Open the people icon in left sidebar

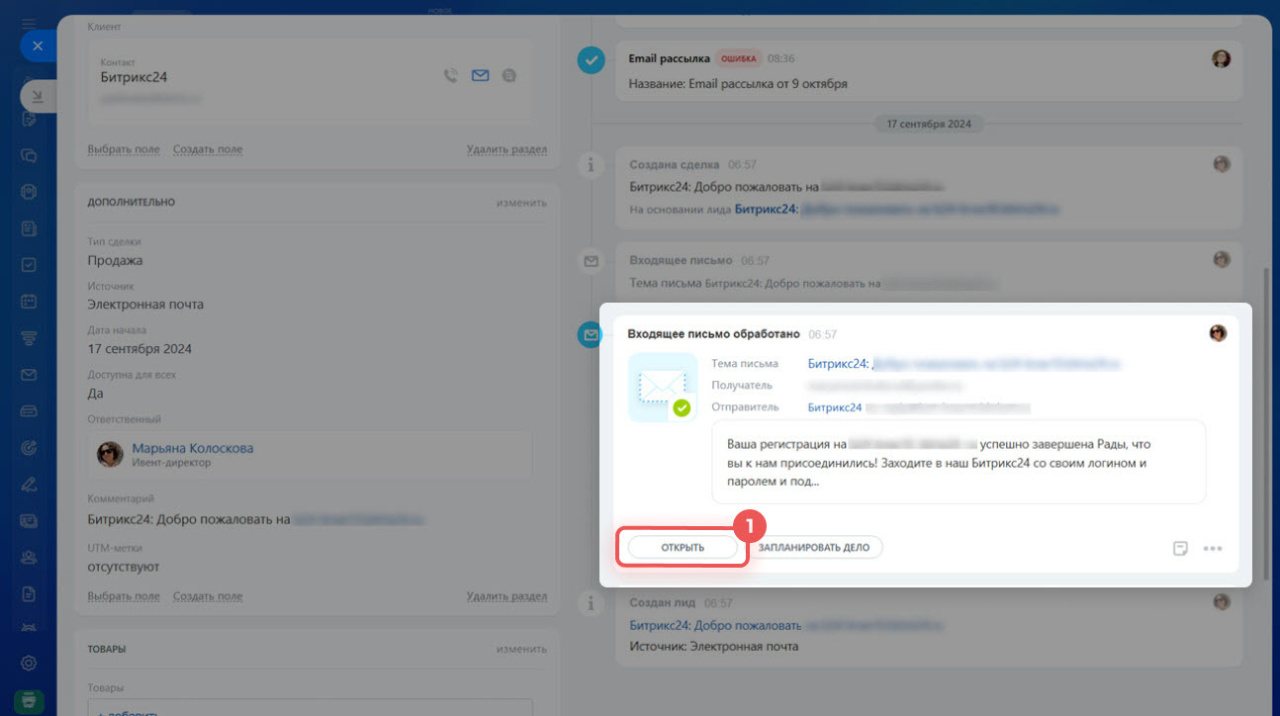coord(29,558)
